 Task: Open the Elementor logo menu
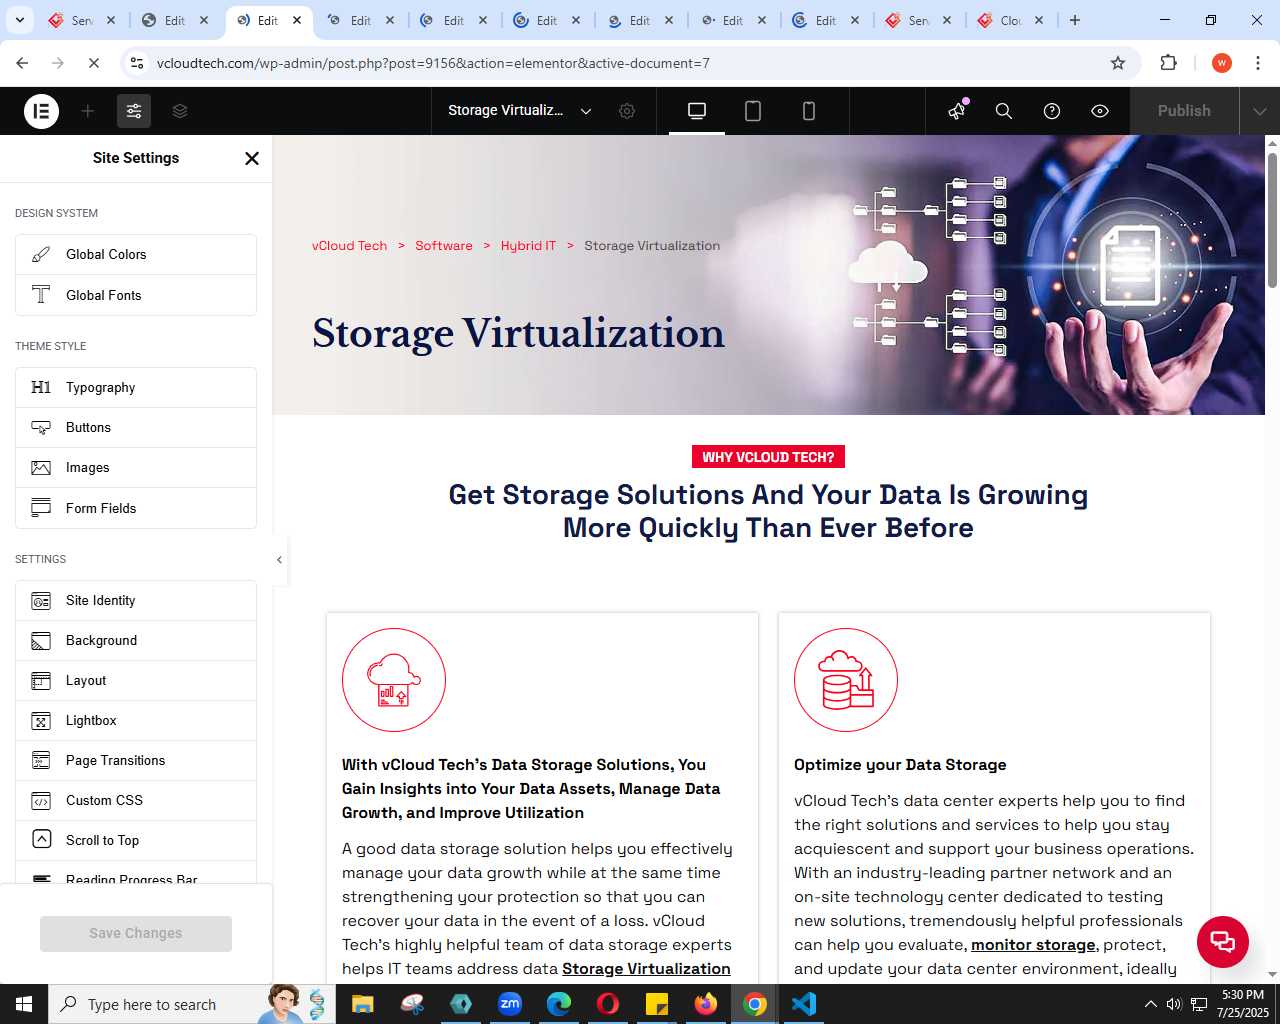pyautogui.click(x=41, y=111)
